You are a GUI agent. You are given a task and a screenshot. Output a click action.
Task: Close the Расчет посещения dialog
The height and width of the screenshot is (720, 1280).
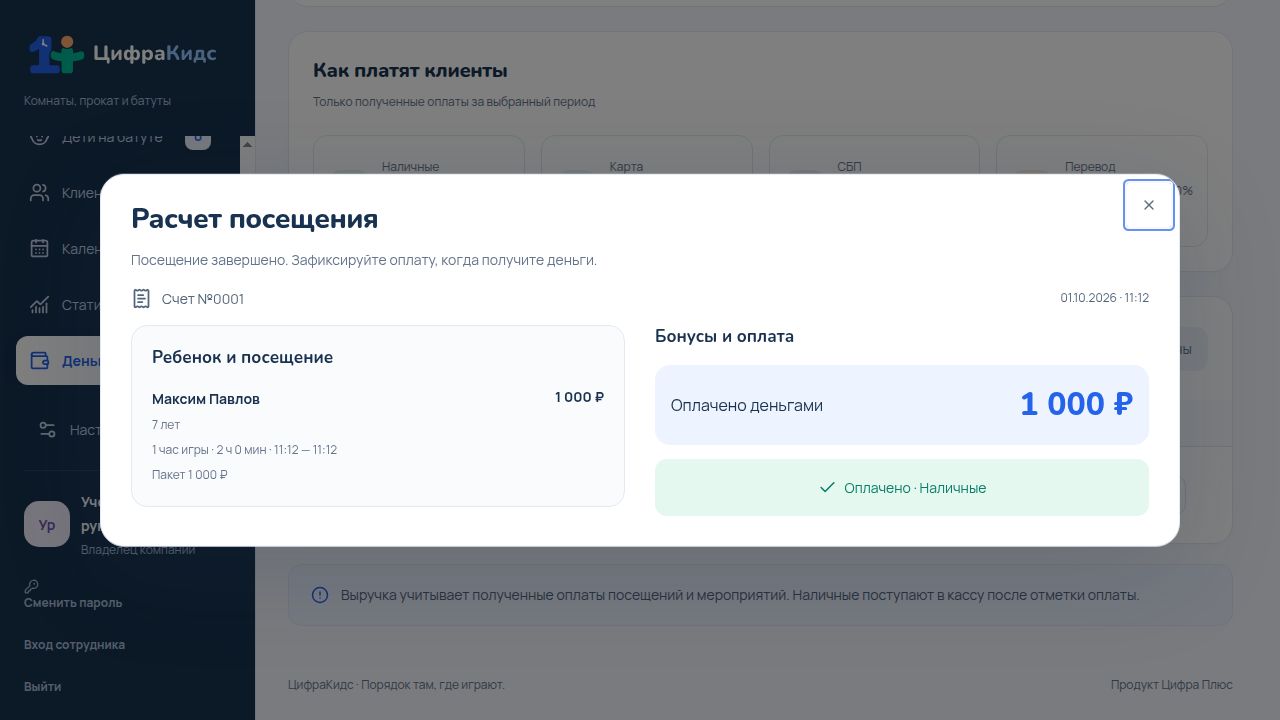pyautogui.click(x=1148, y=205)
